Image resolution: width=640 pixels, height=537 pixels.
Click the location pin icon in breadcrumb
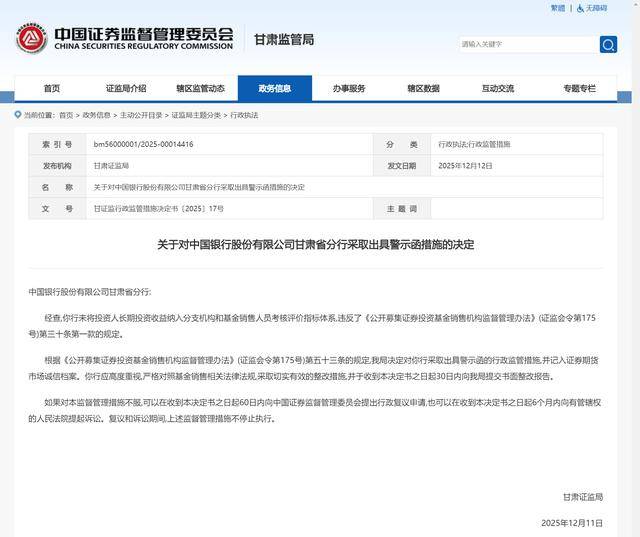click(18, 115)
